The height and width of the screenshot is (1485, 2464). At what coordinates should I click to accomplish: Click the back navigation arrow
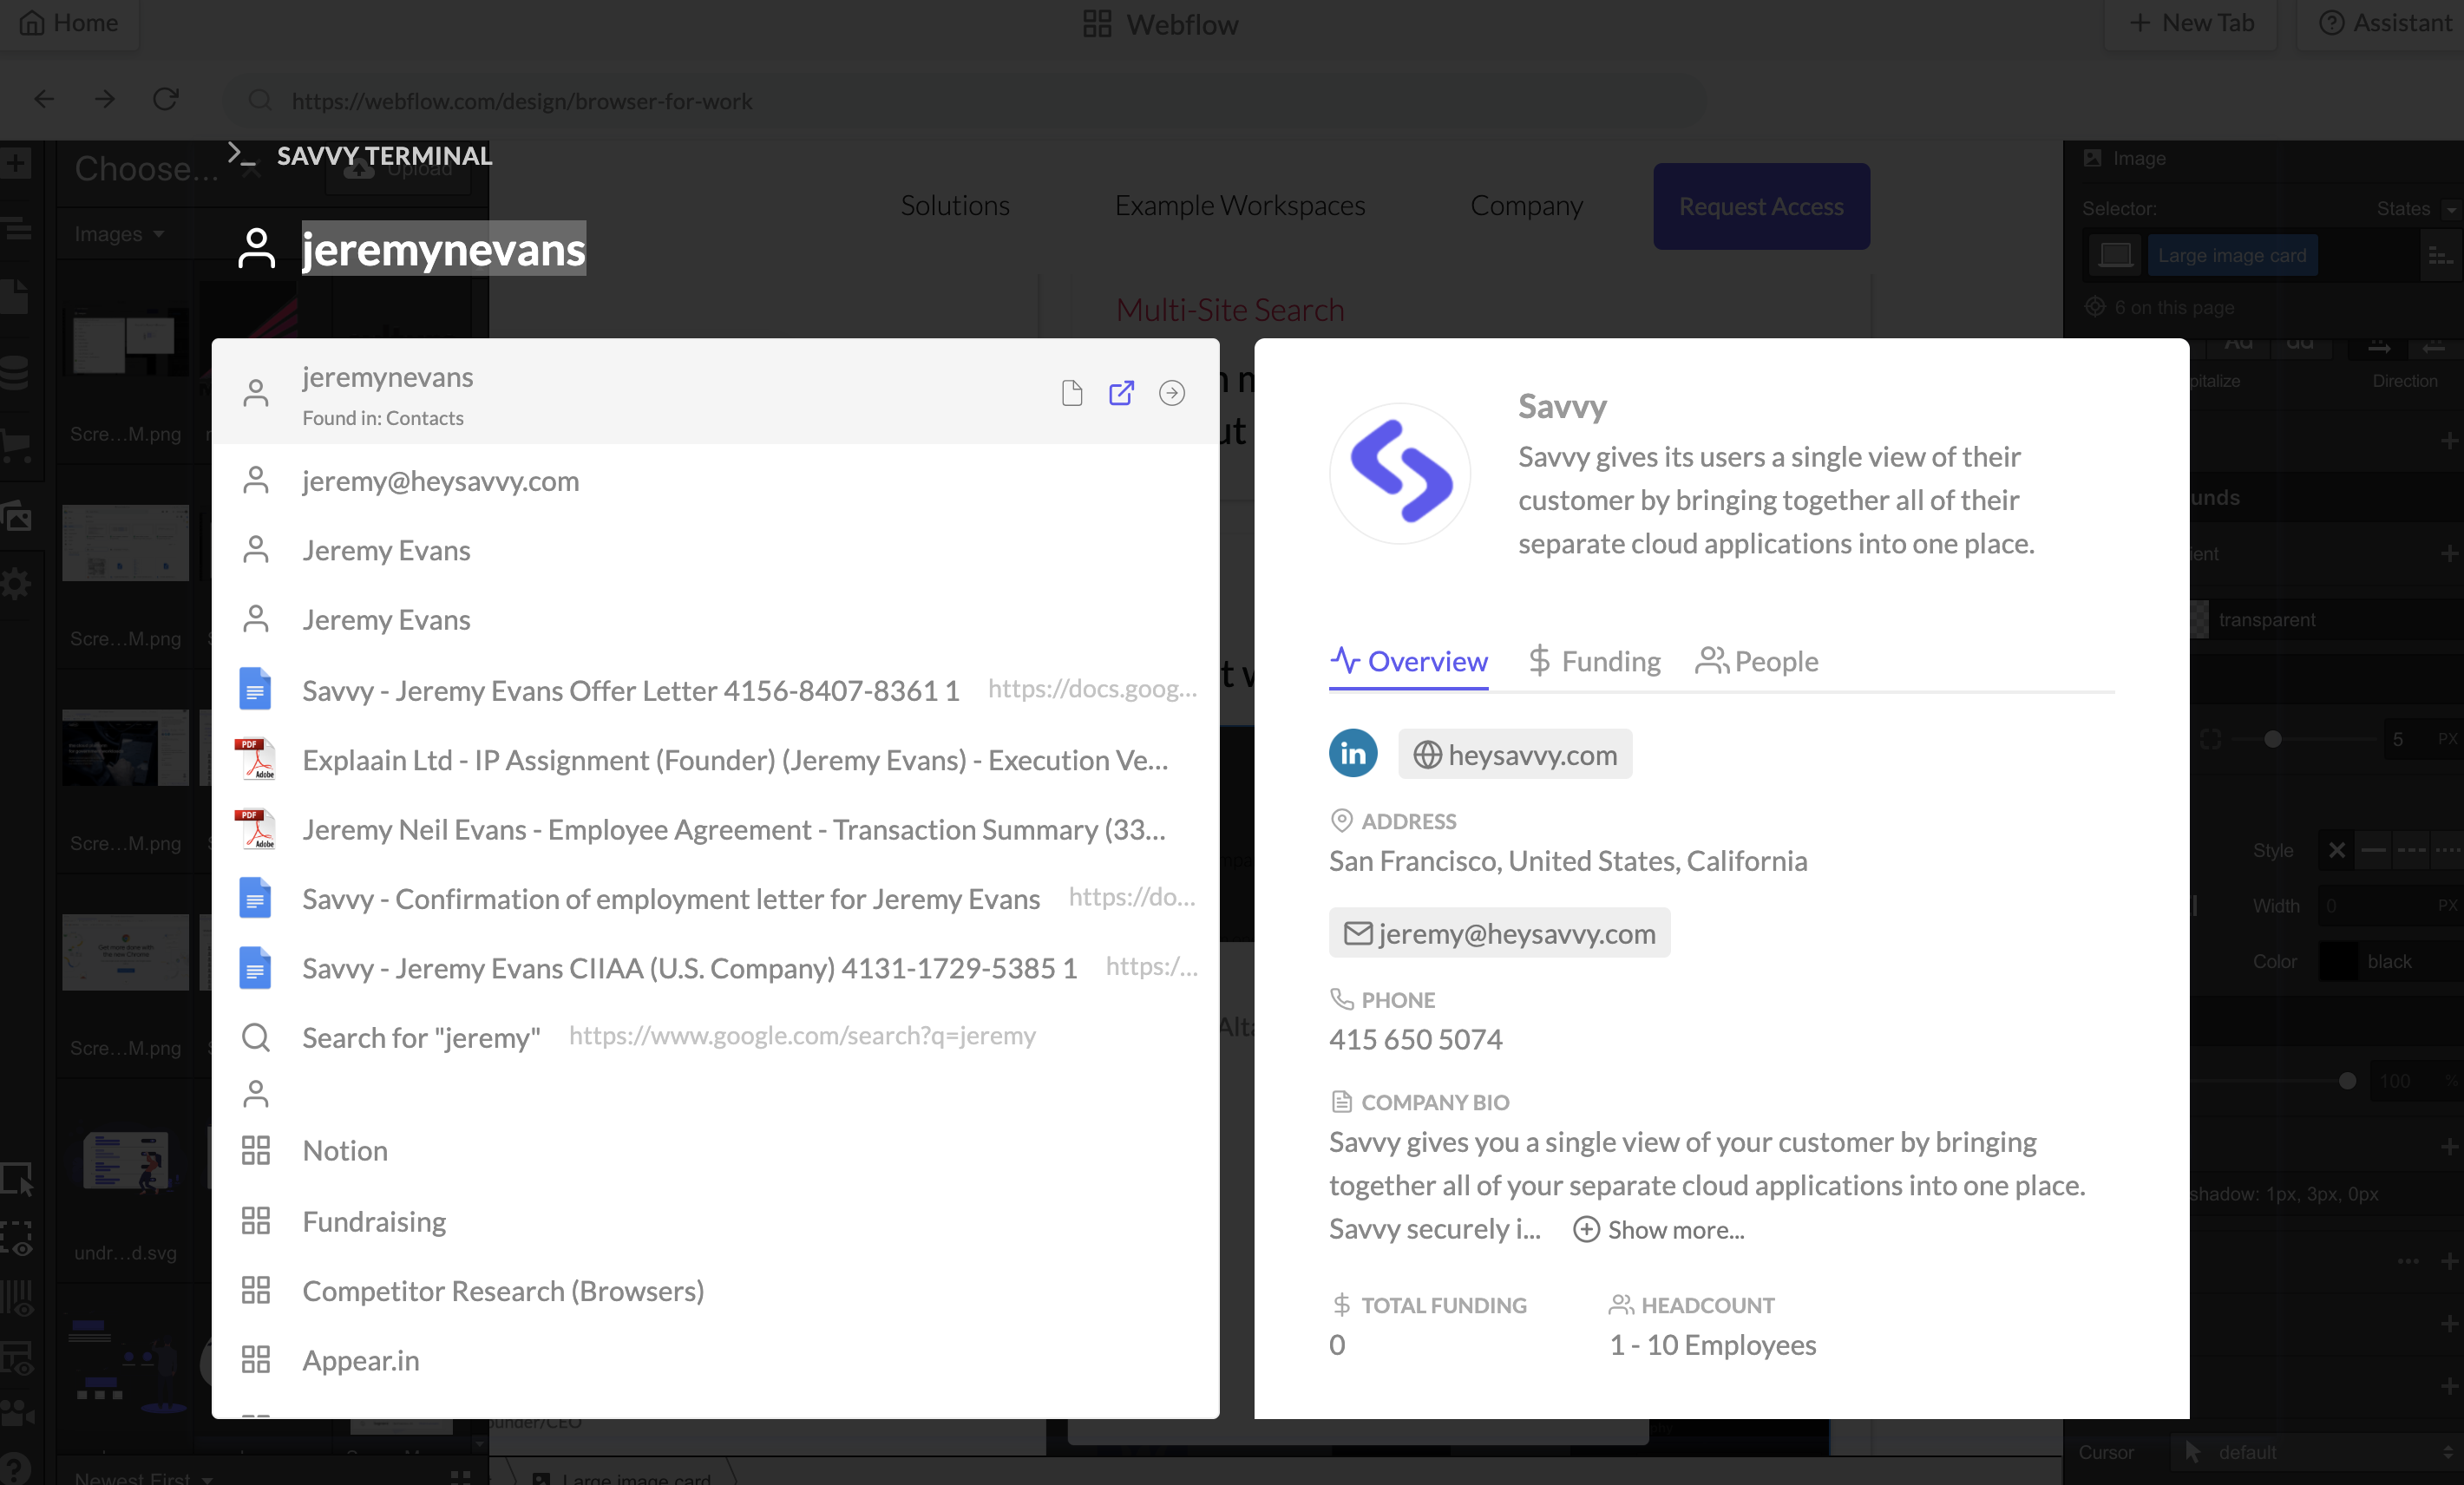44,99
